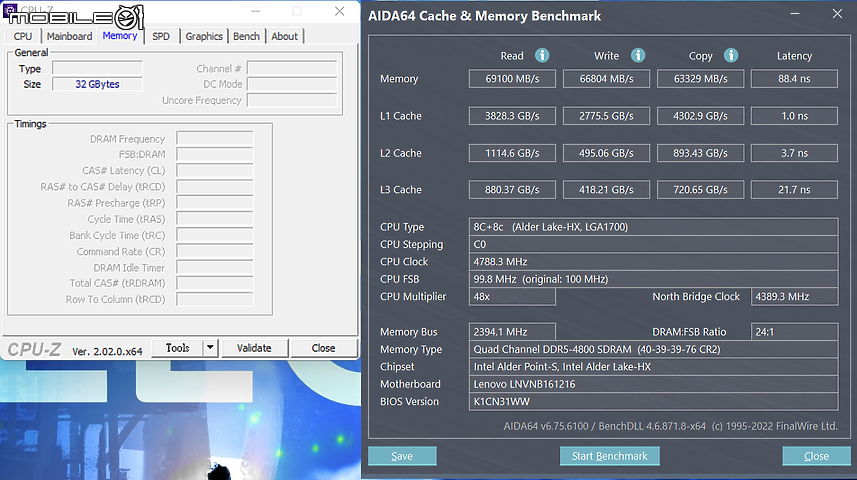
Task: Click the CPU-Z Close button
Action: 324,348
